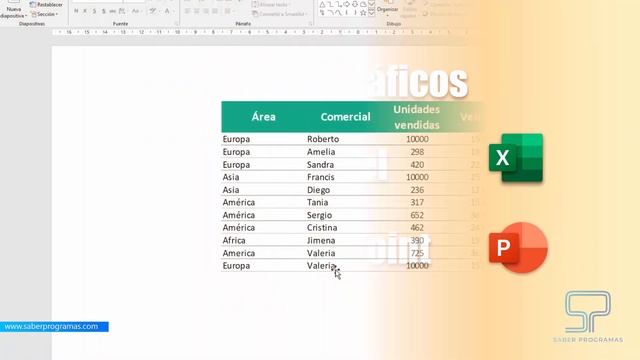Click the Tania cell
Image resolution: width=640 pixels, height=360 pixels.
318,202
